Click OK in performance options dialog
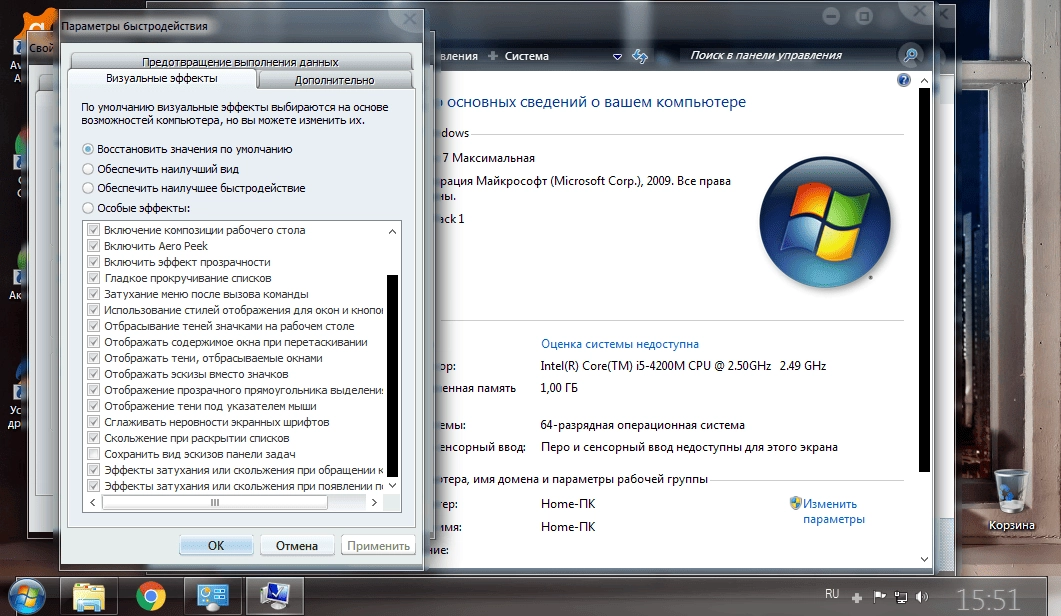This screenshot has height=616, width=1061. (216, 546)
